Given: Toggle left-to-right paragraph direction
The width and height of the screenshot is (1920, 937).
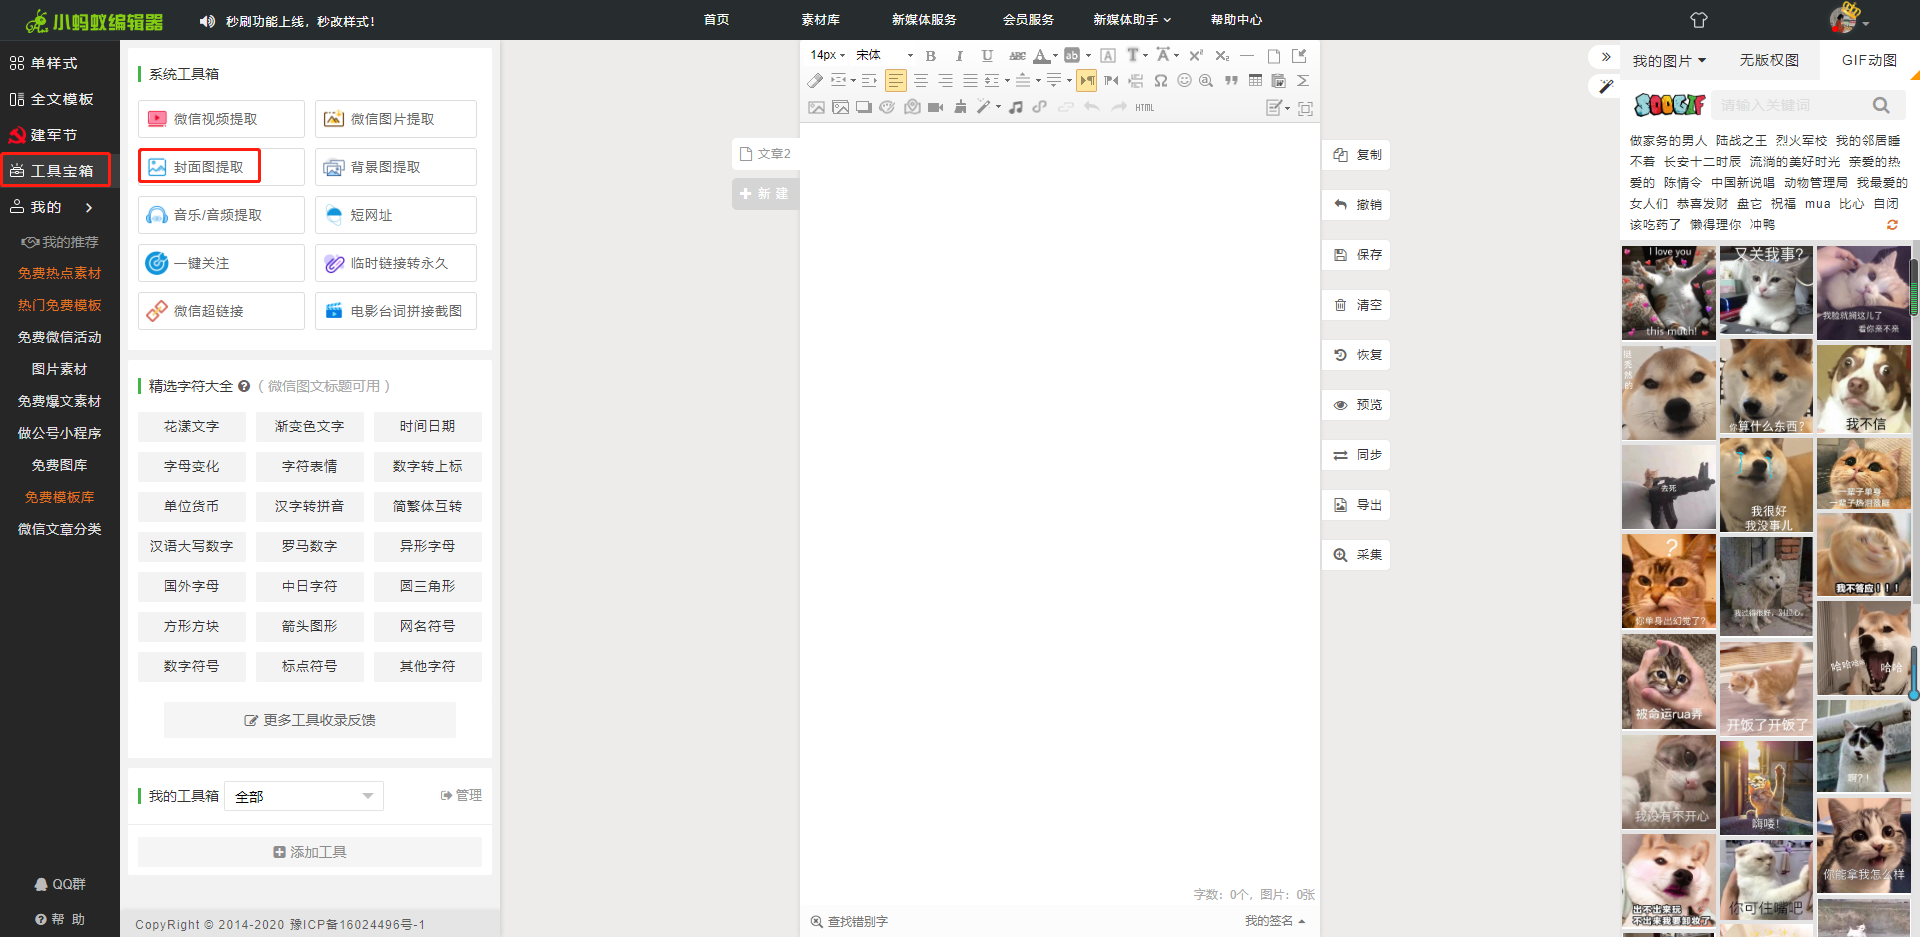Looking at the screenshot, I should pos(1087,81).
